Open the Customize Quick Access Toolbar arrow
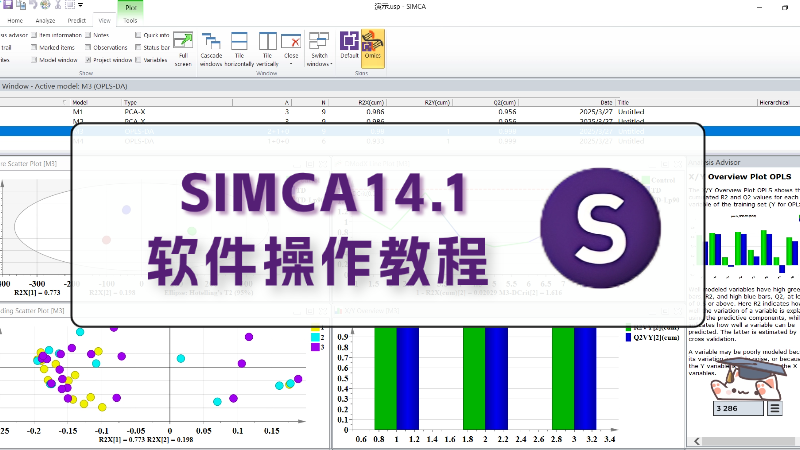Screen dimensions: 800x450 pos(81,5)
